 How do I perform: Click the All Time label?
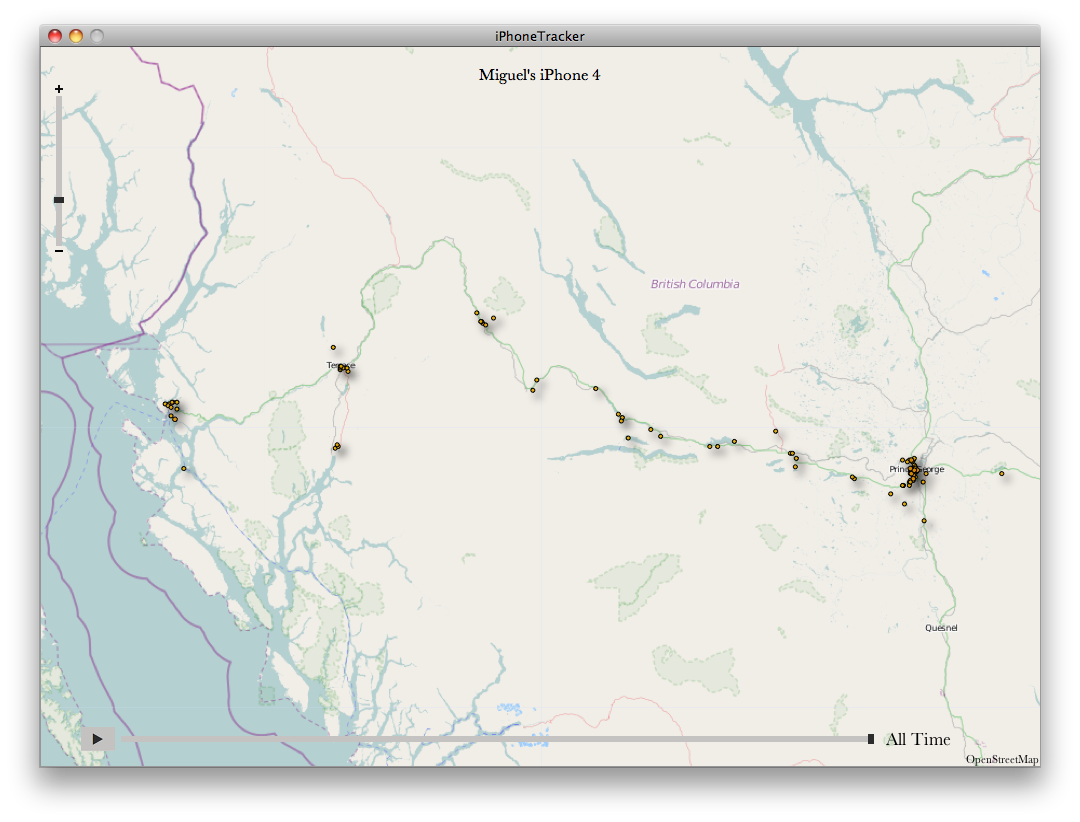click(x=917, y=739)
